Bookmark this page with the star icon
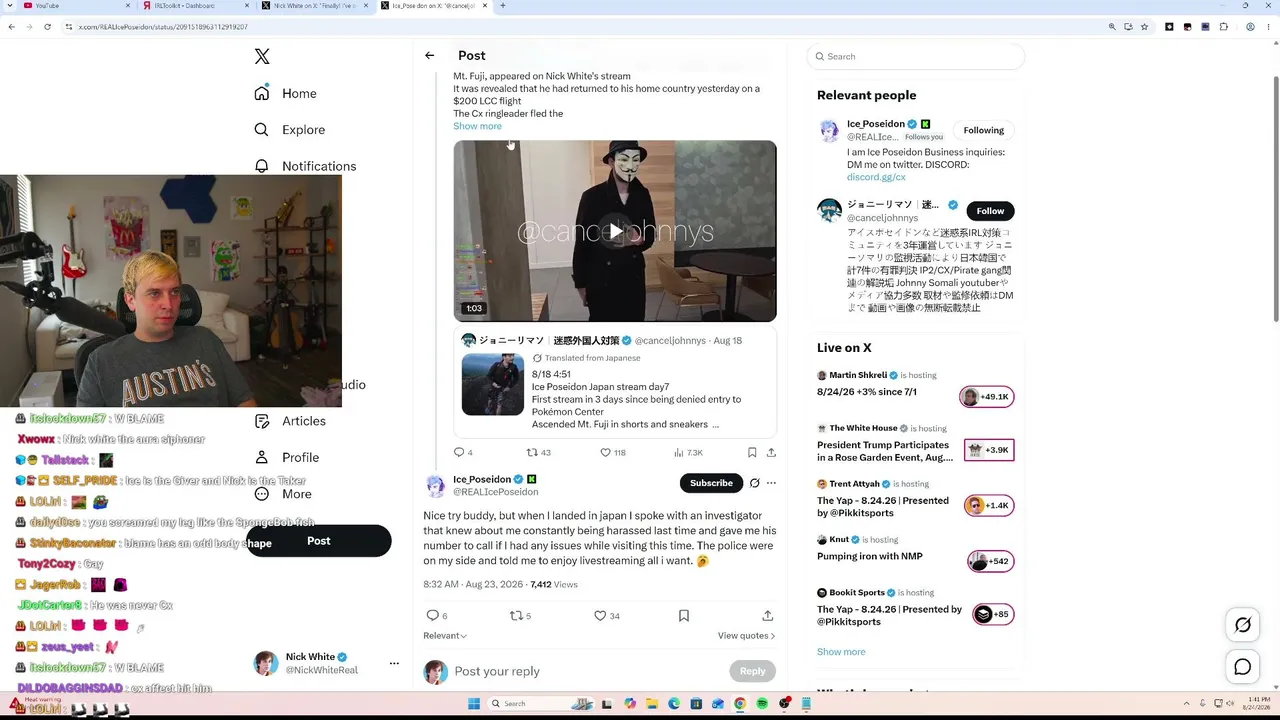This screenshot has width=1280, height=720. (1144, 27)
